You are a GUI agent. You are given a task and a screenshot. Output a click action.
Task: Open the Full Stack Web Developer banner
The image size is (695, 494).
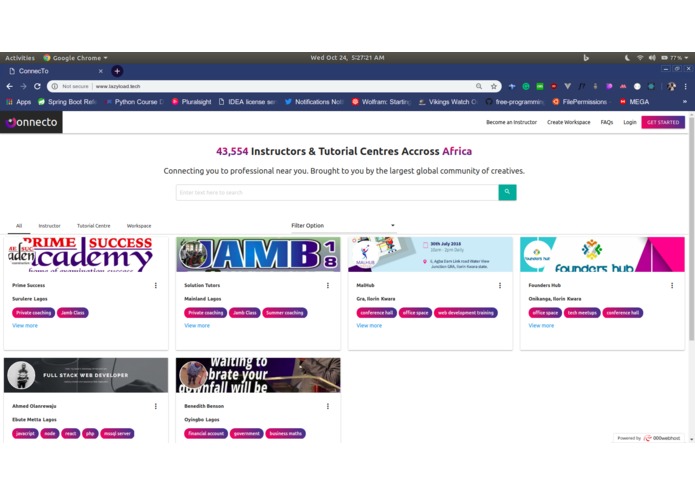[x=86, y=375]
